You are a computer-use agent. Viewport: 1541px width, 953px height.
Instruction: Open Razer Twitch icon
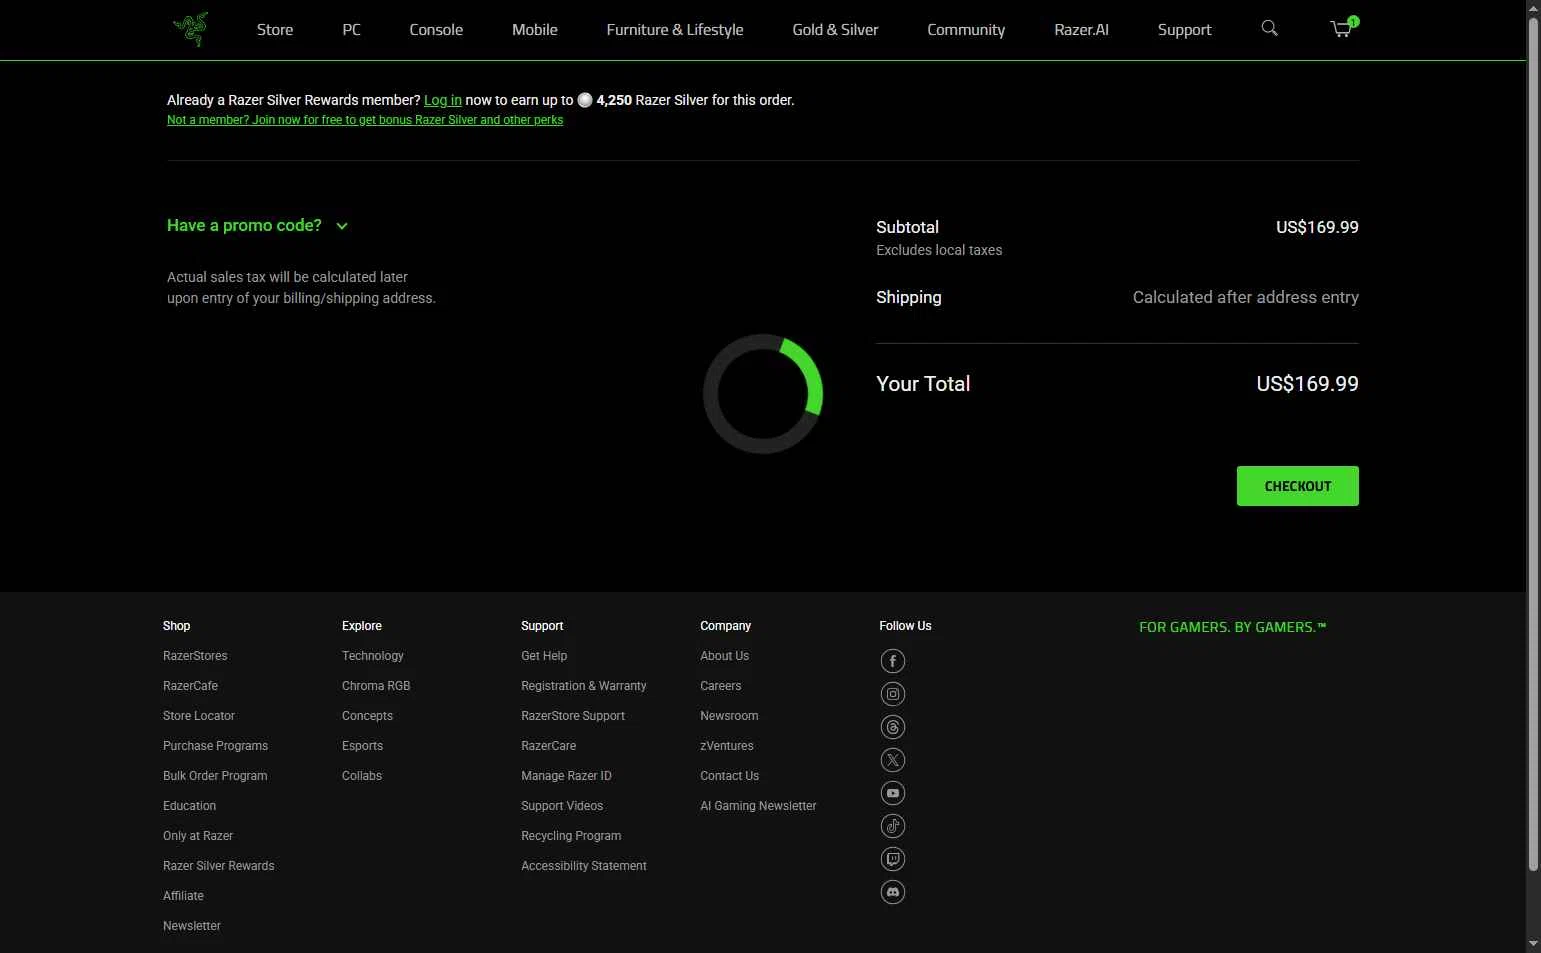tap(893, 859)
